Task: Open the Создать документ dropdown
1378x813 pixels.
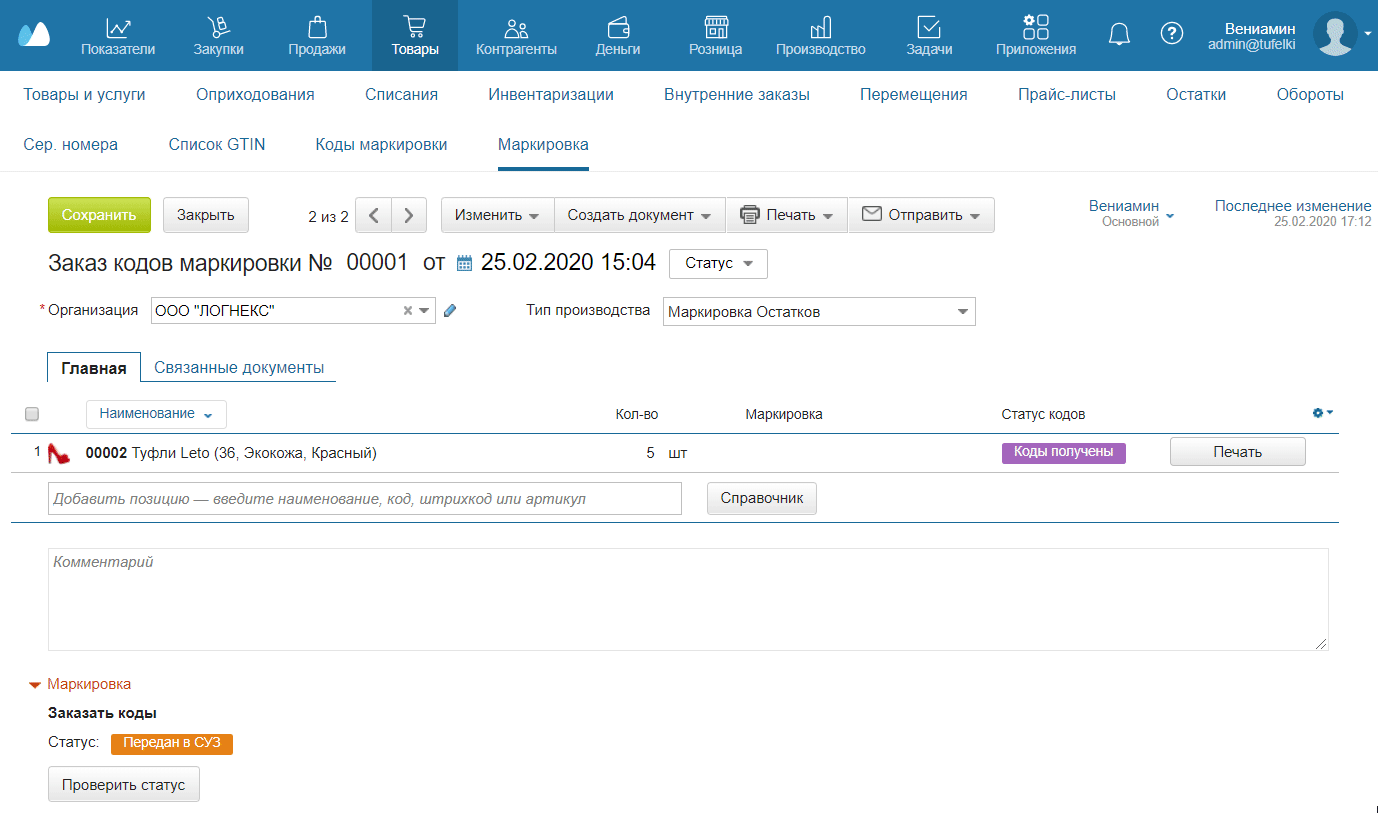Action: pyautogui.click(x=640, y=215)
